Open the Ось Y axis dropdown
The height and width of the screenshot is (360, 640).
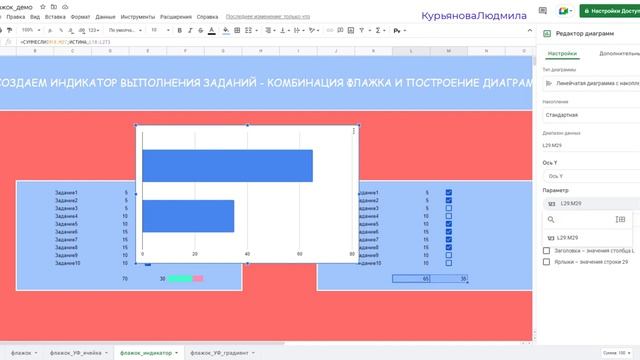coord(591,176)
